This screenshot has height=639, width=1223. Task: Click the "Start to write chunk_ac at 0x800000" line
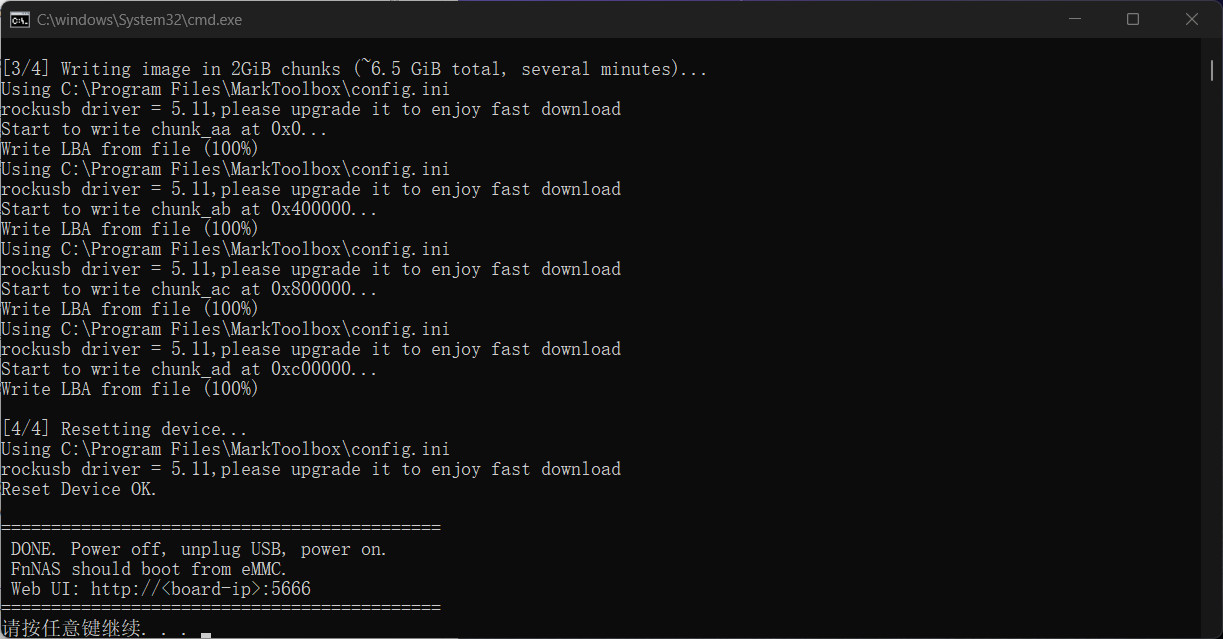pyautogui.click(x=189, y=289)
